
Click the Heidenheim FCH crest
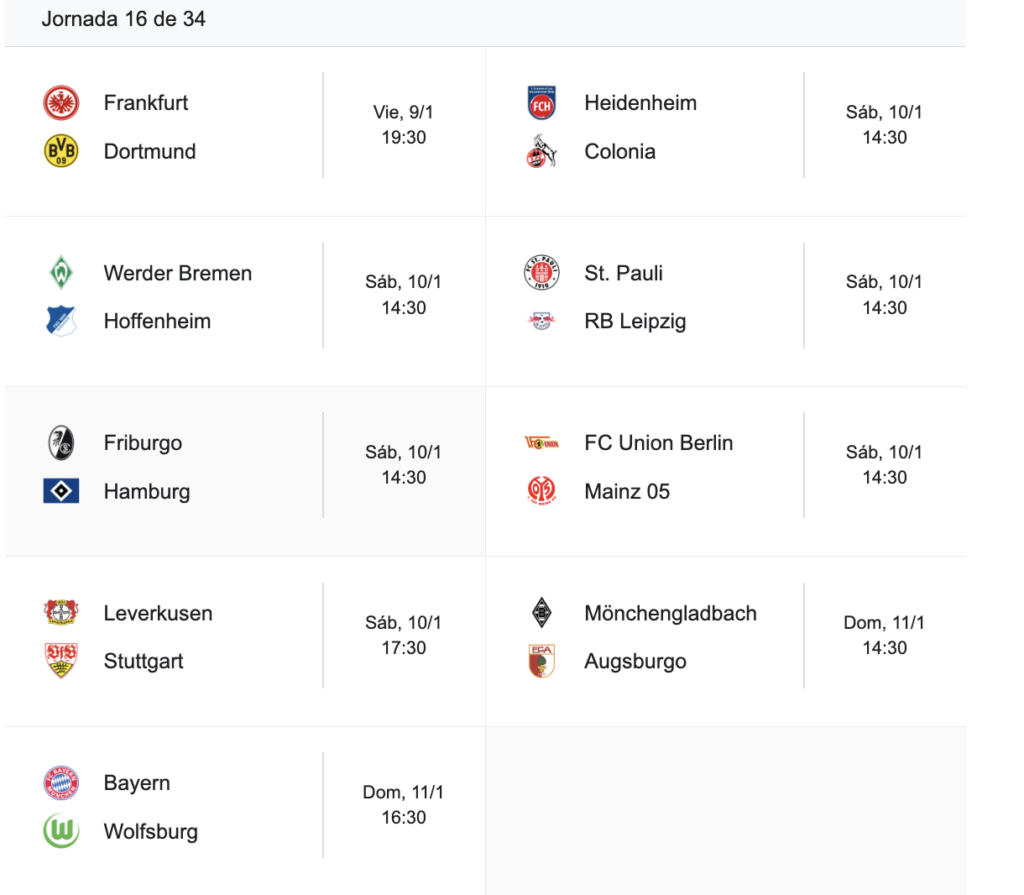(x=541, y=103)
